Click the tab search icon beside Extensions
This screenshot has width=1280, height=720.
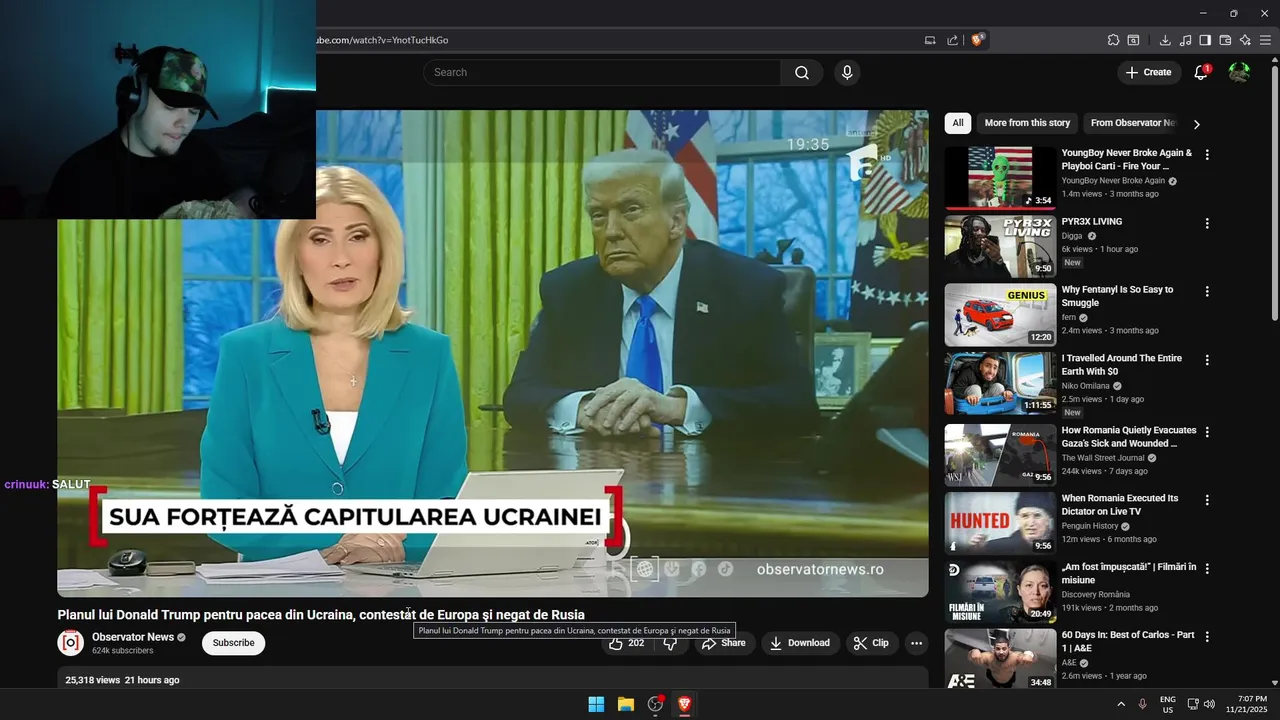coord(1133,40)
